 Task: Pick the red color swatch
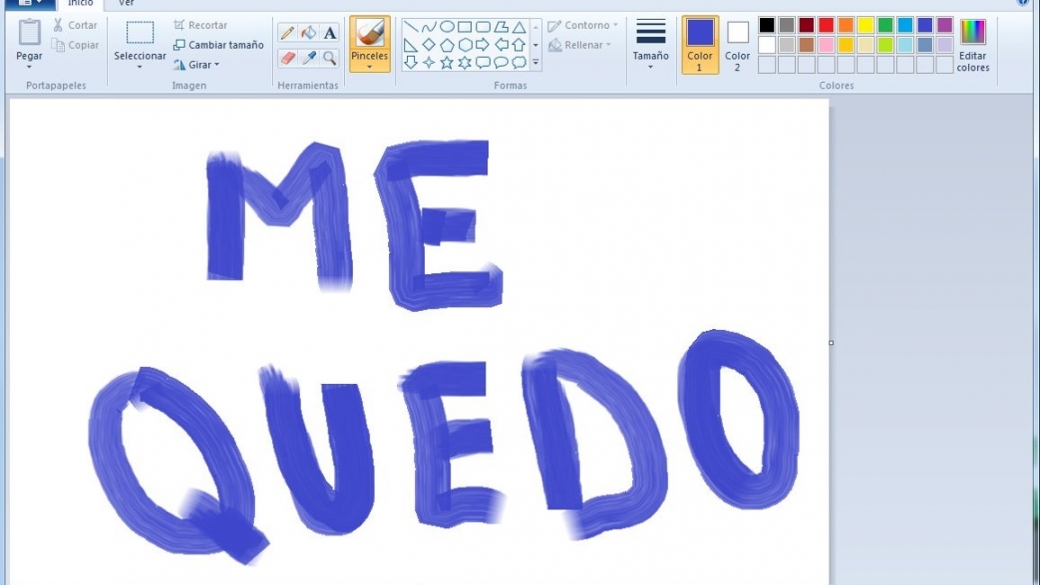coord(825,23)
